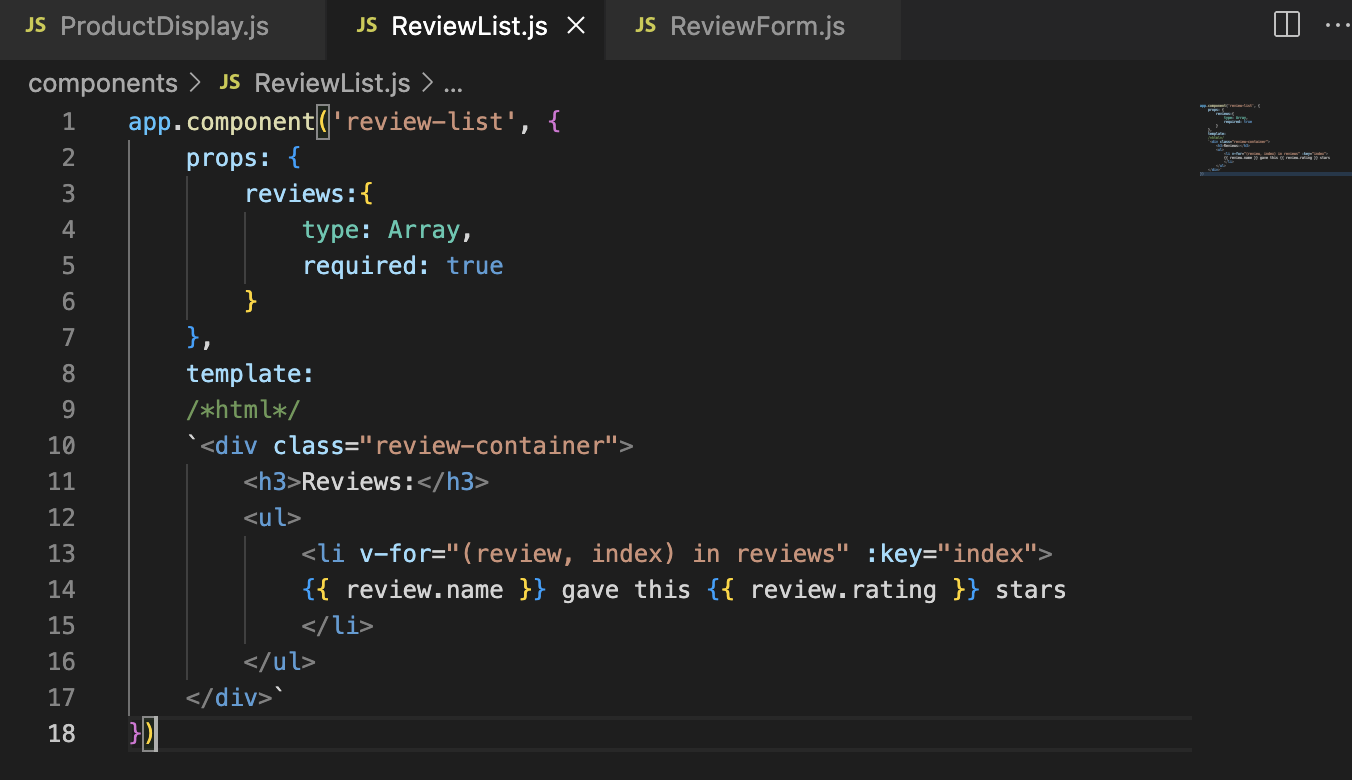Click the components breadcrumb
The width and height of the screenshot is (1352, 780).
(x=103, y=83)
